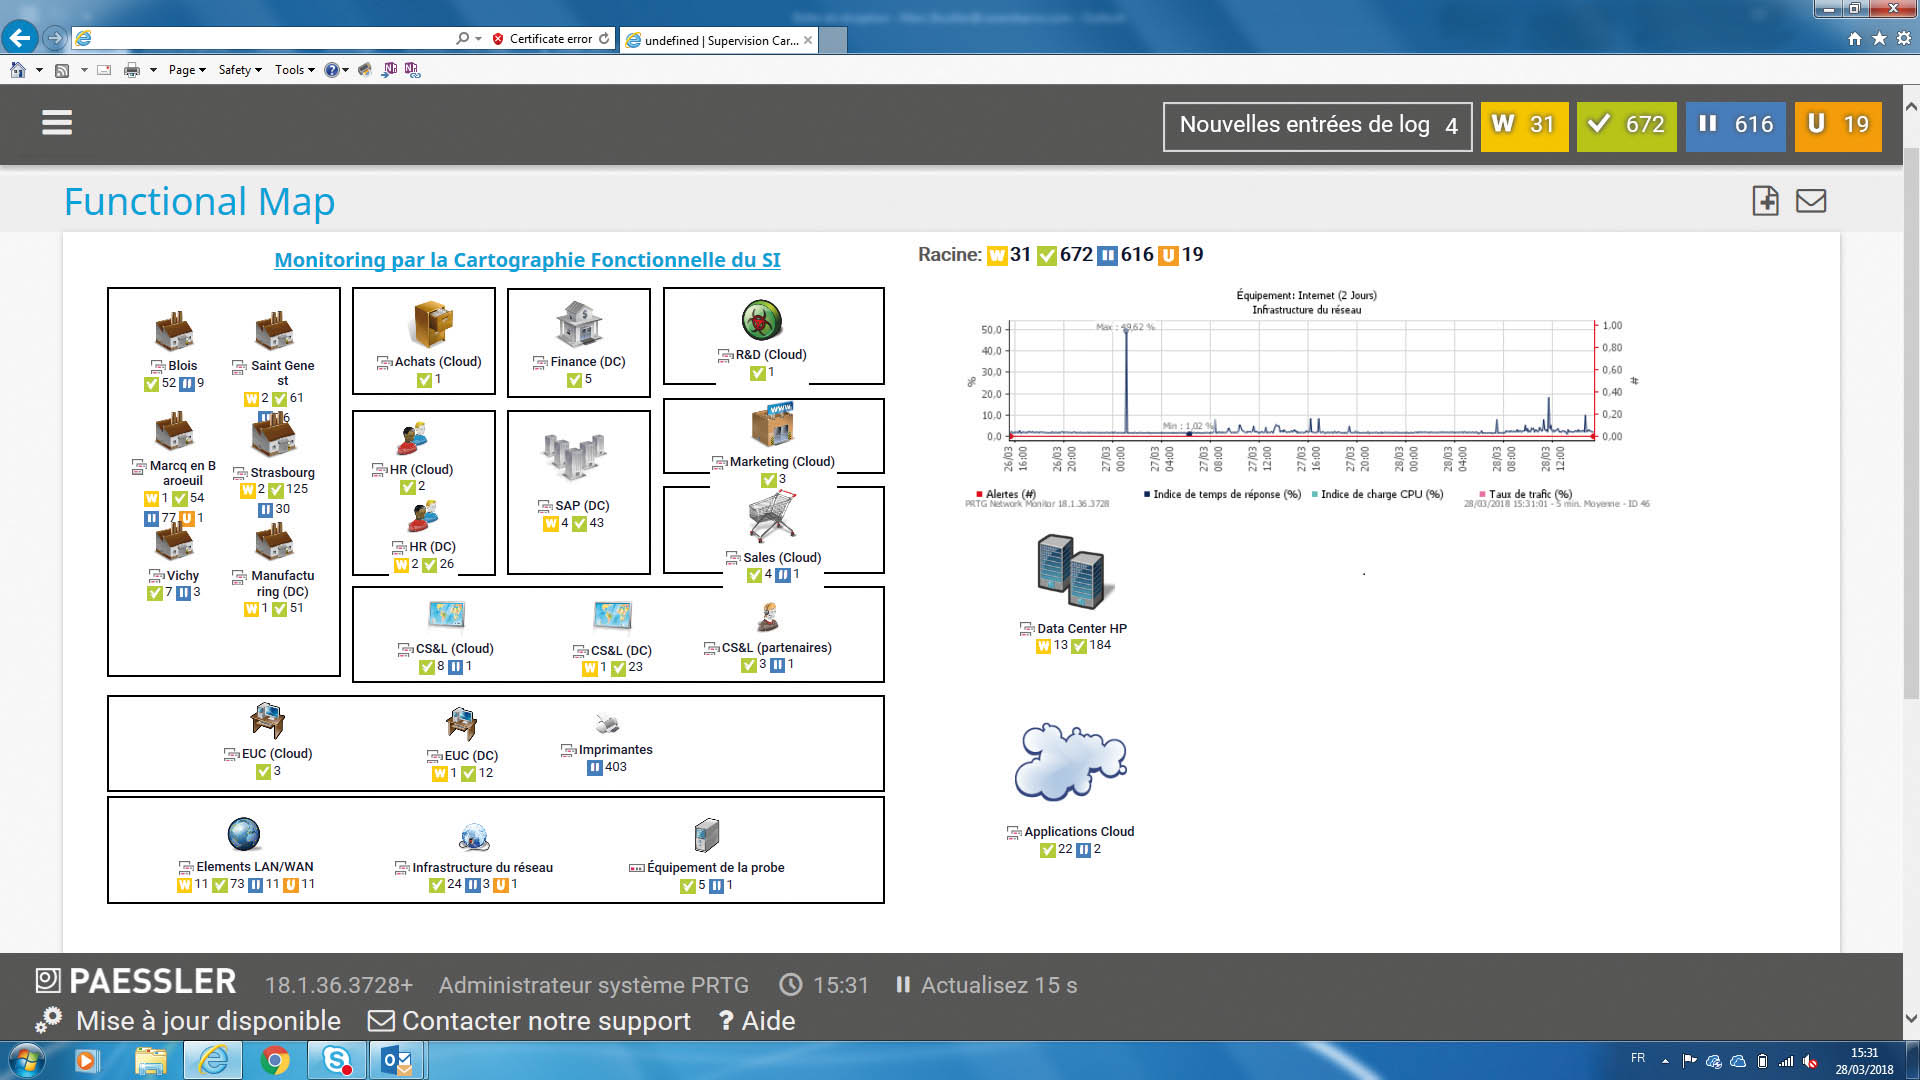The height and width of the screenshot is (1080, 1920).
Task: Click the Sales (Cloud) shopping cart icon
Action: point(772,517)
